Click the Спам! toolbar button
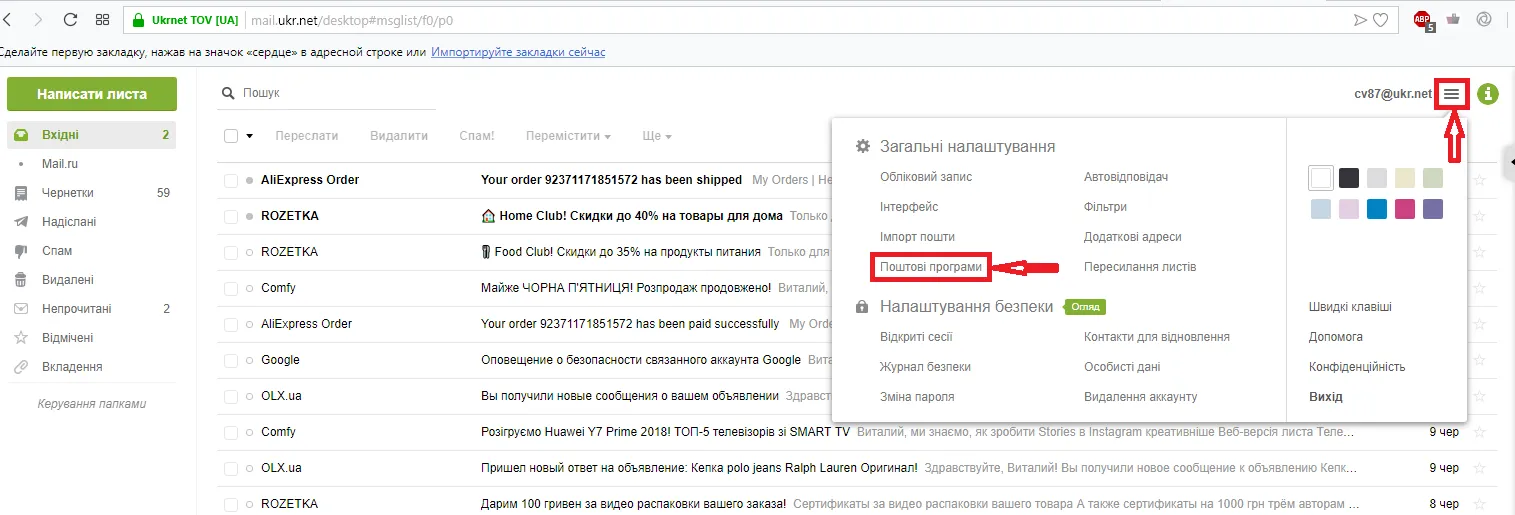 coord(477,136)
